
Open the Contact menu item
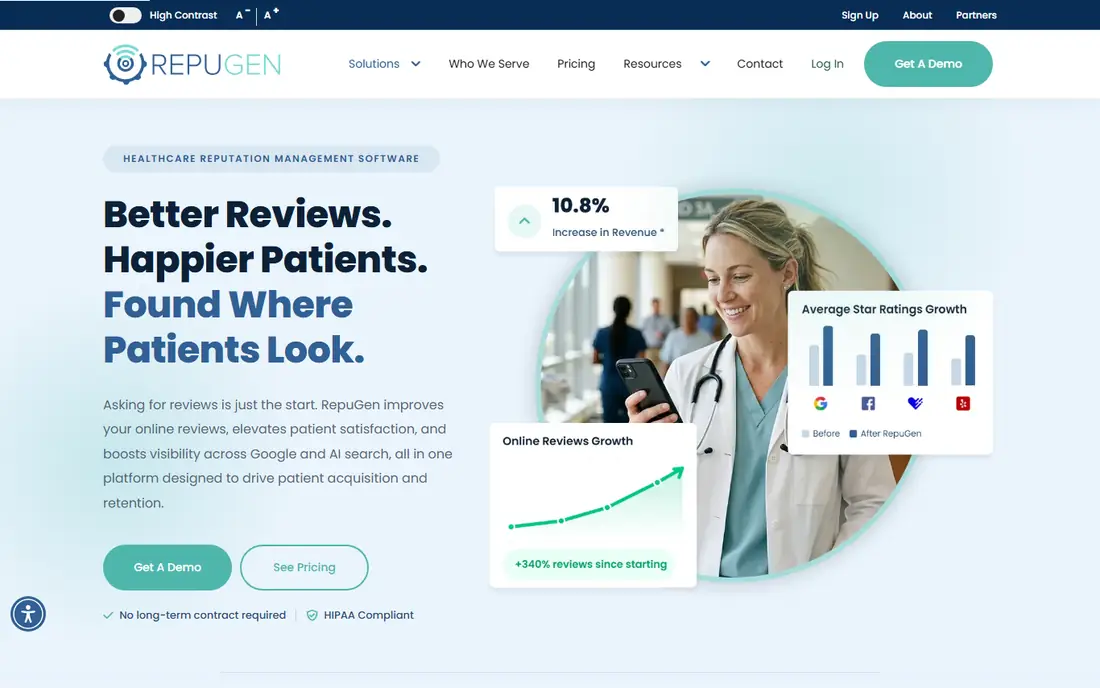click(760, 64)
